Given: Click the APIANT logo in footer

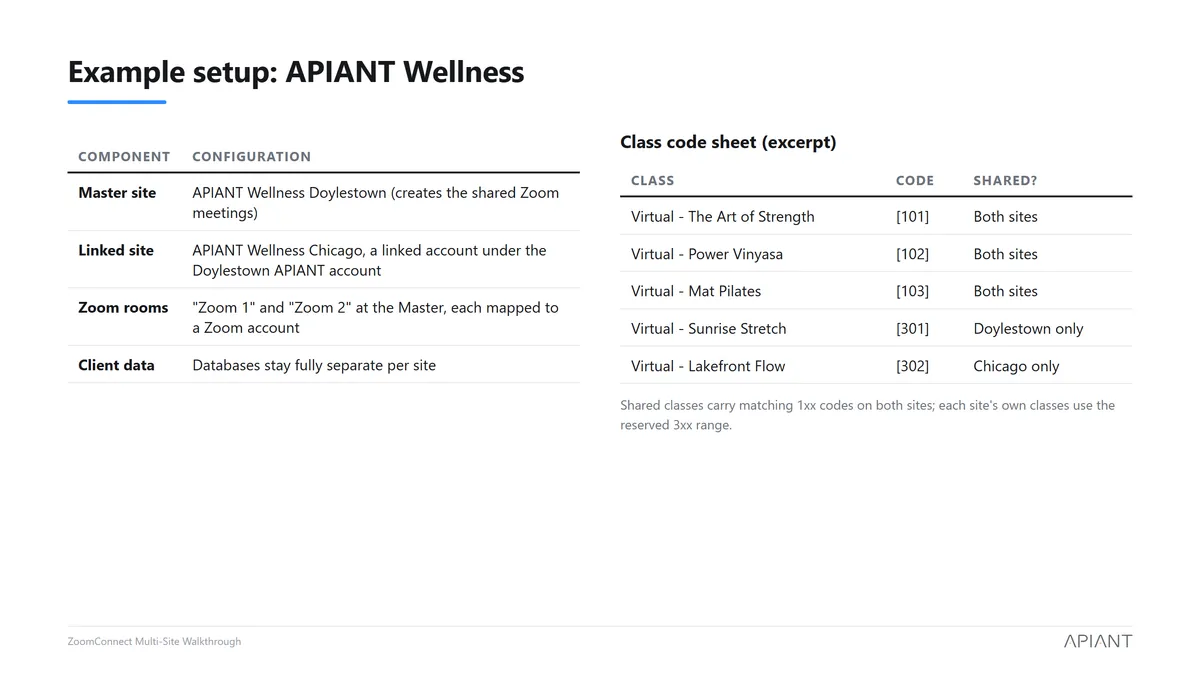Looking at the screenshot, I should tap(1097, 641).
